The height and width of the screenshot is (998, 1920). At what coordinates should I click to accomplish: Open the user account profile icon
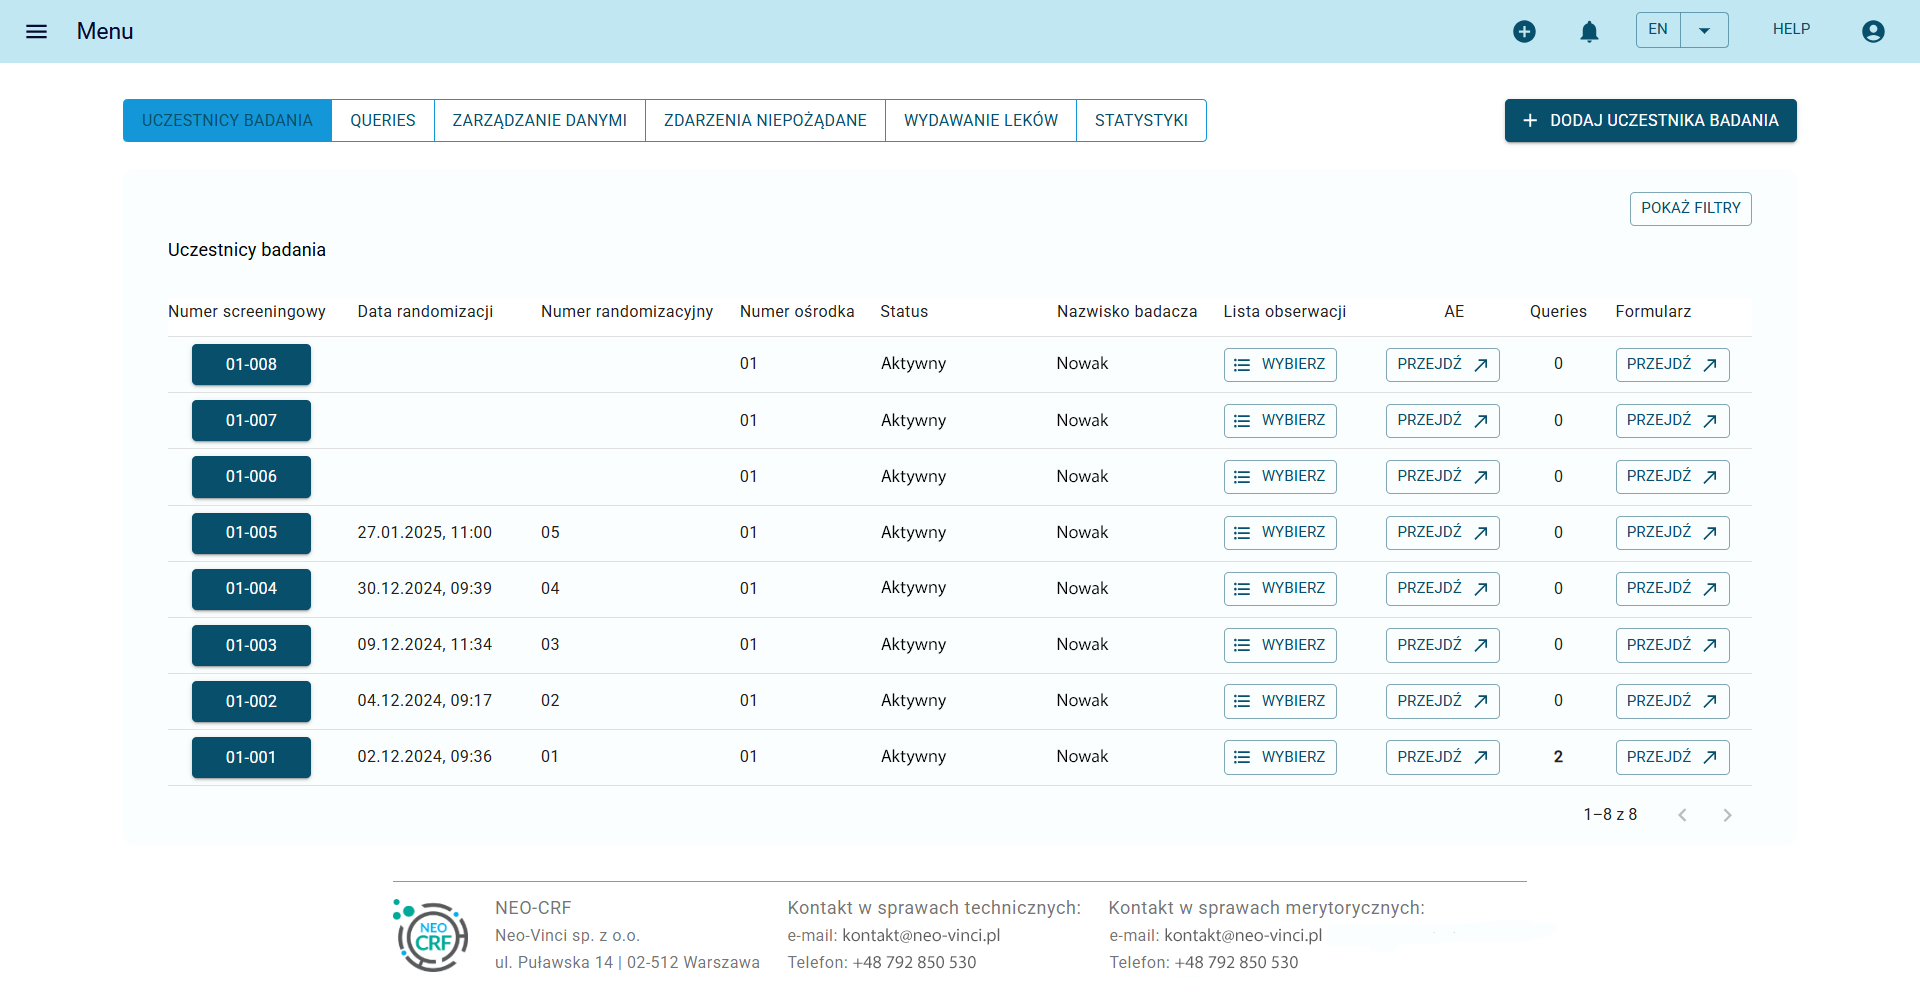[x=1873, y=31]
